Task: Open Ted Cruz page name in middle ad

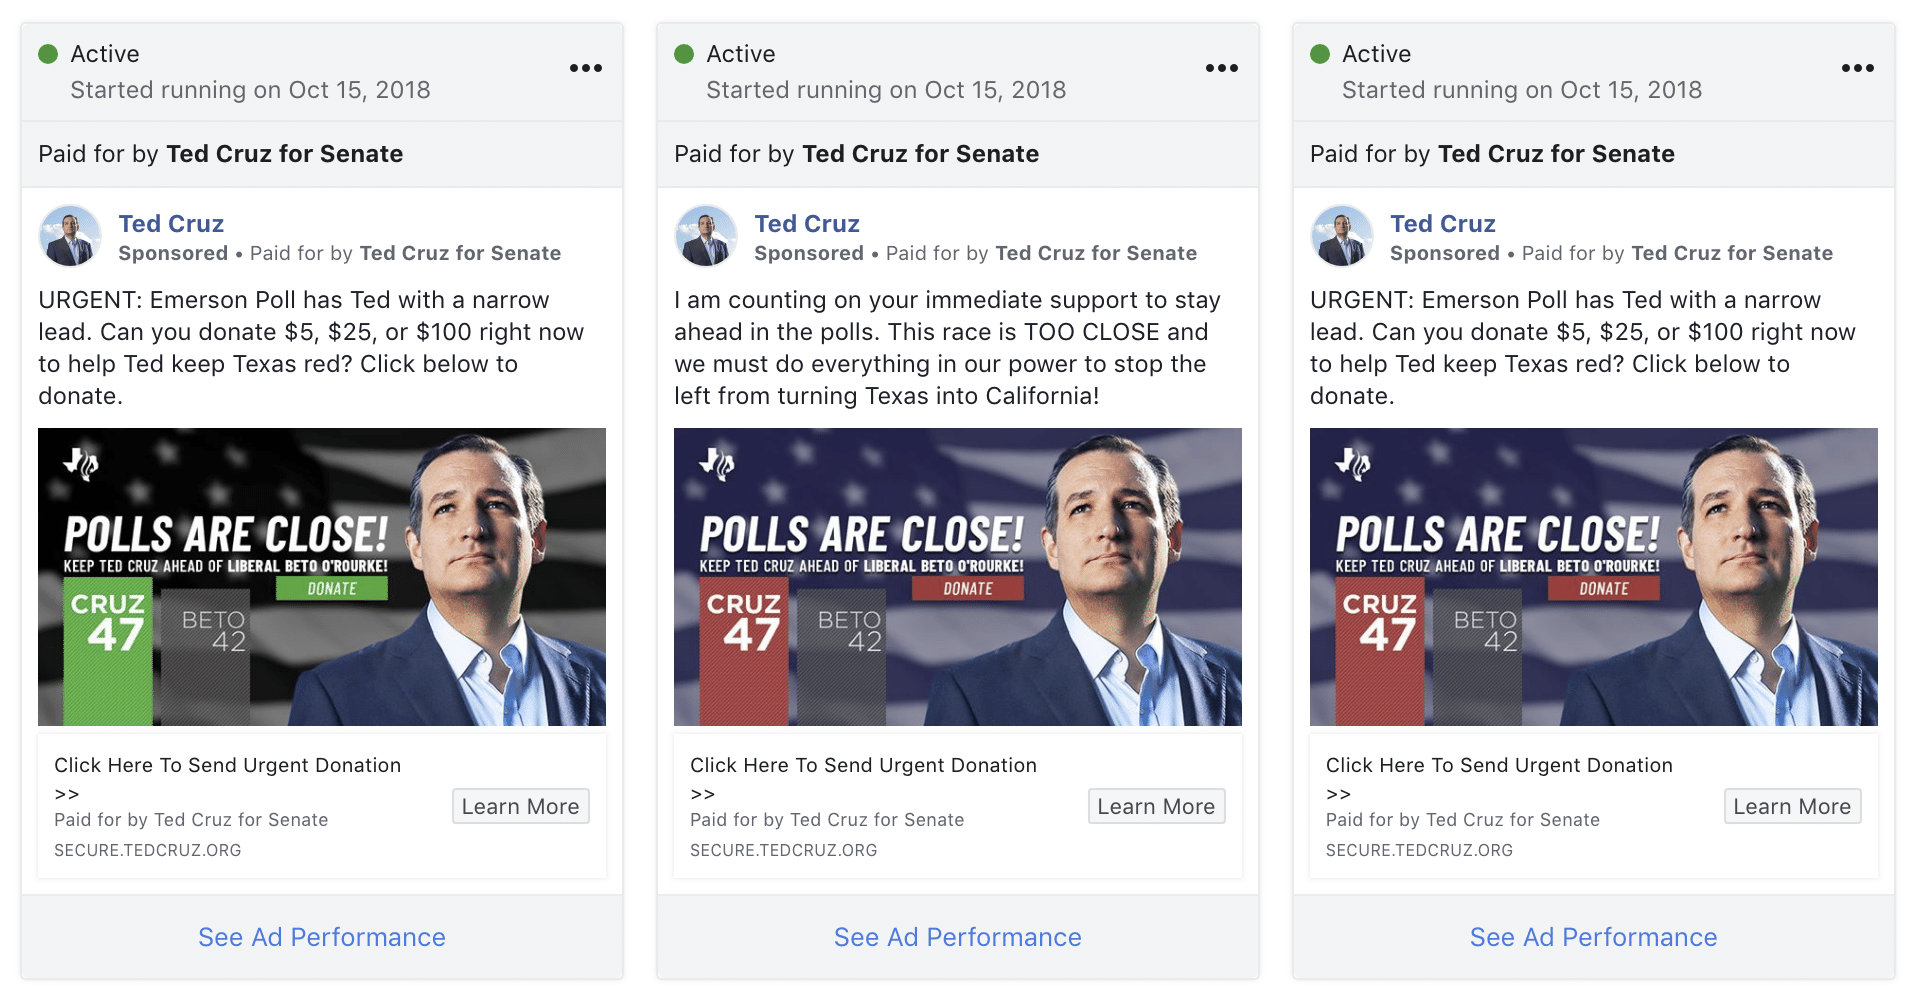Action: 807,223
